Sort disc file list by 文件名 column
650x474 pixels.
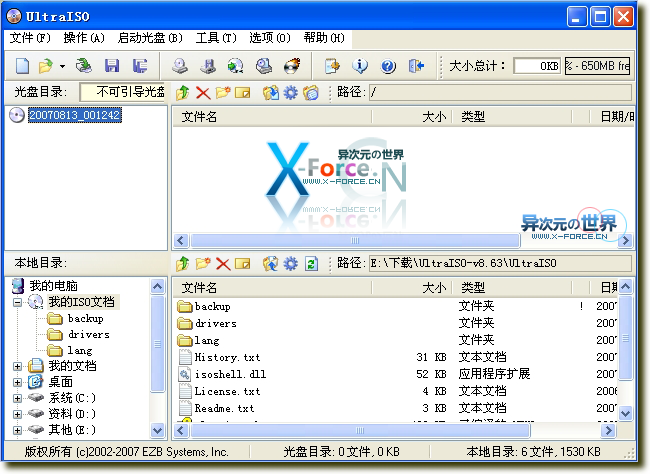point(272,117)
